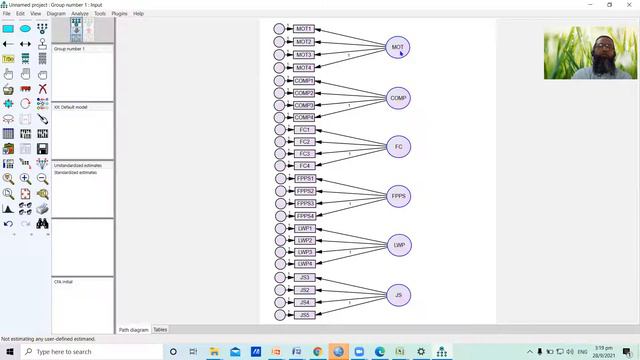This screenshot has height=360, width=640.
Task: Select the CFA initial file entry
Action: [x=63, y=282]
